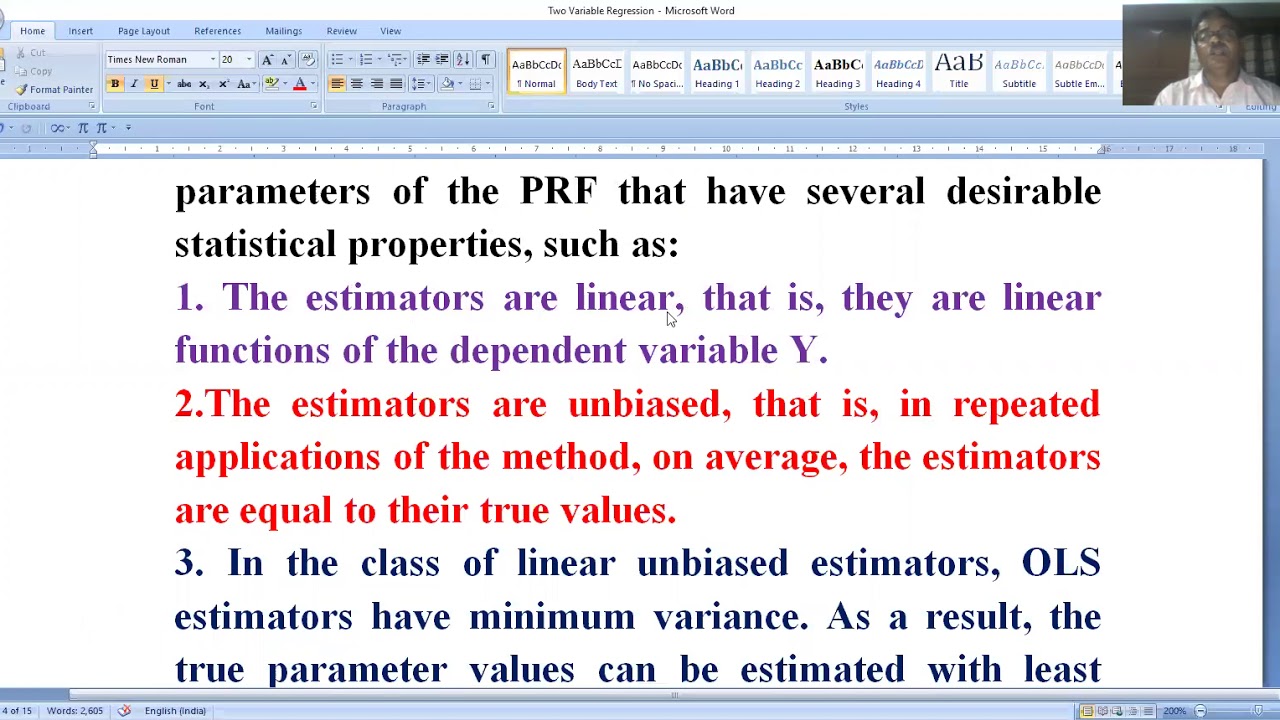Screen dimensions: 1280x720
Task: Open the References ribbon tab
Action: 217,31
